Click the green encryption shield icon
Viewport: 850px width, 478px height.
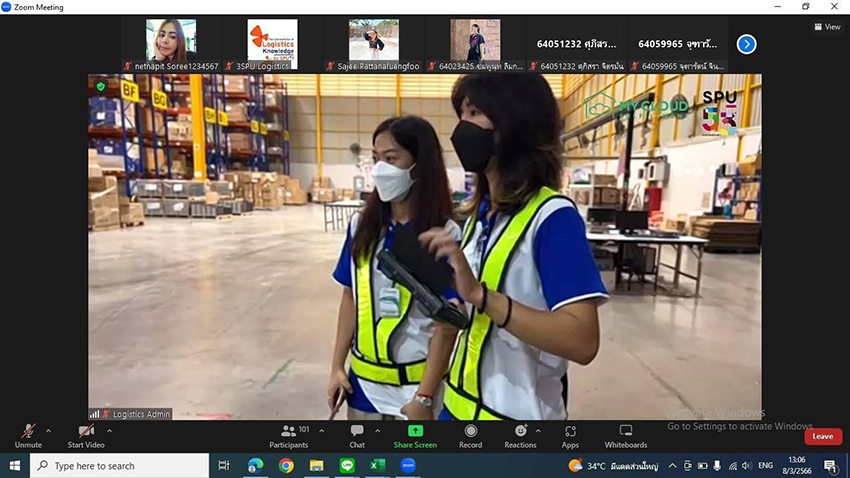coord(100,86)
